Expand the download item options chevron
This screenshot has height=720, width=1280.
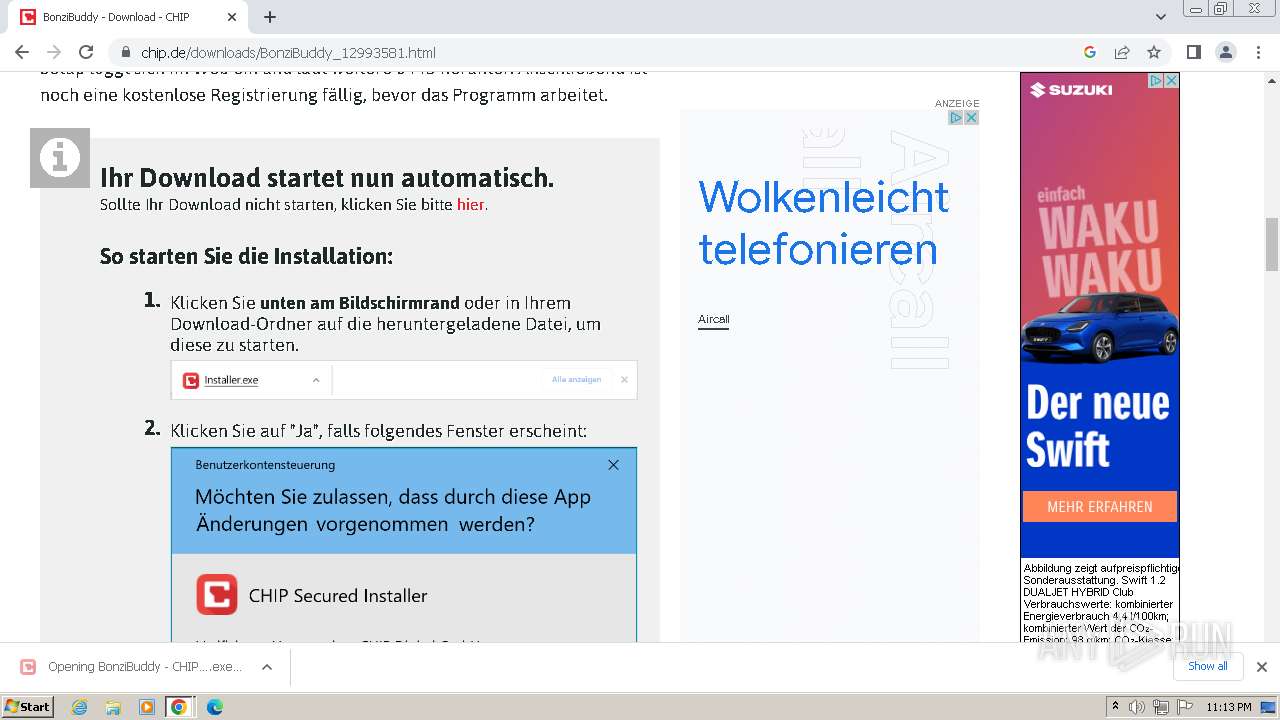(267, 667)
